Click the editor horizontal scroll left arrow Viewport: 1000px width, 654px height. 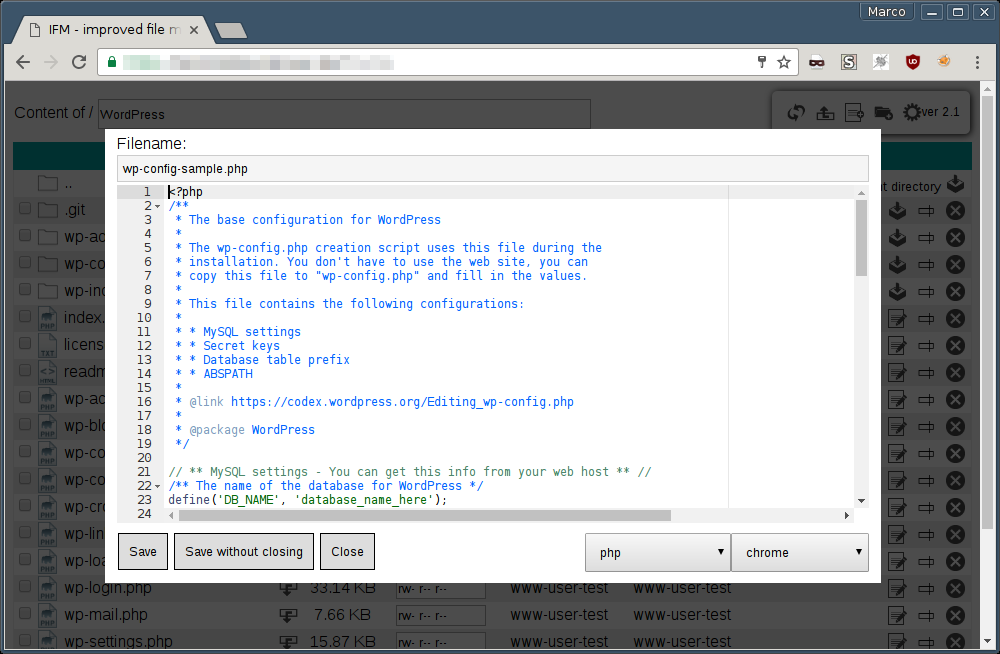[x=171, y=515]
